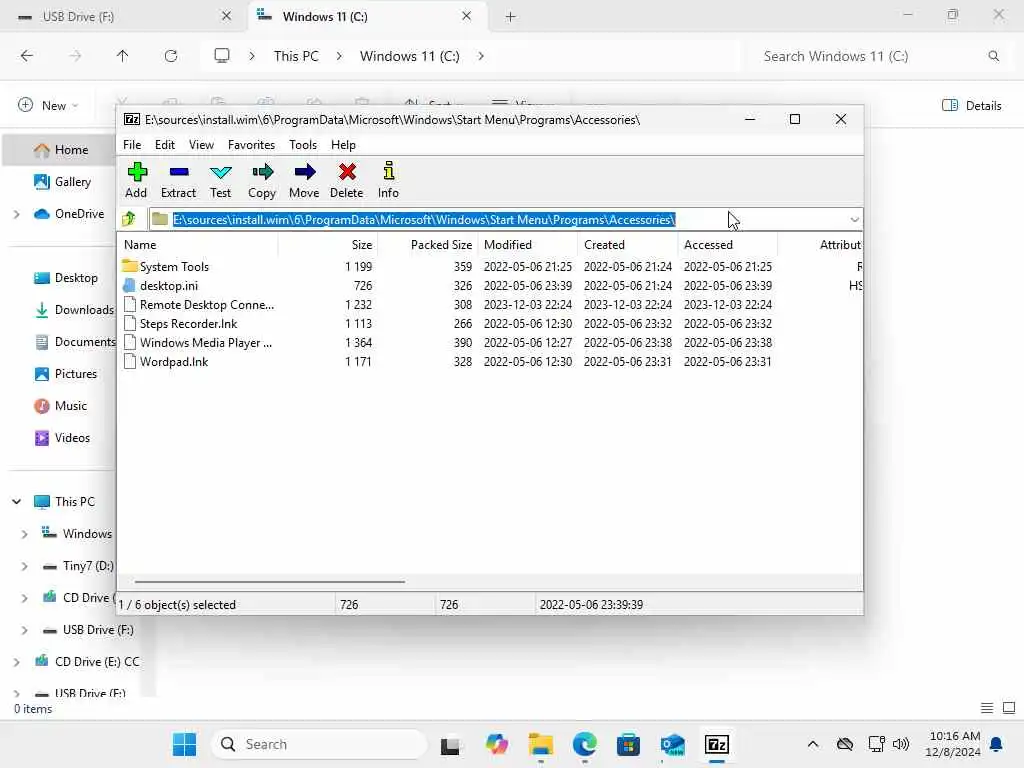The height and width of the screenshot is (768, 1024).
Task: Open Info from the 7-Zip toolbar
Action: [x=389, y=180]
